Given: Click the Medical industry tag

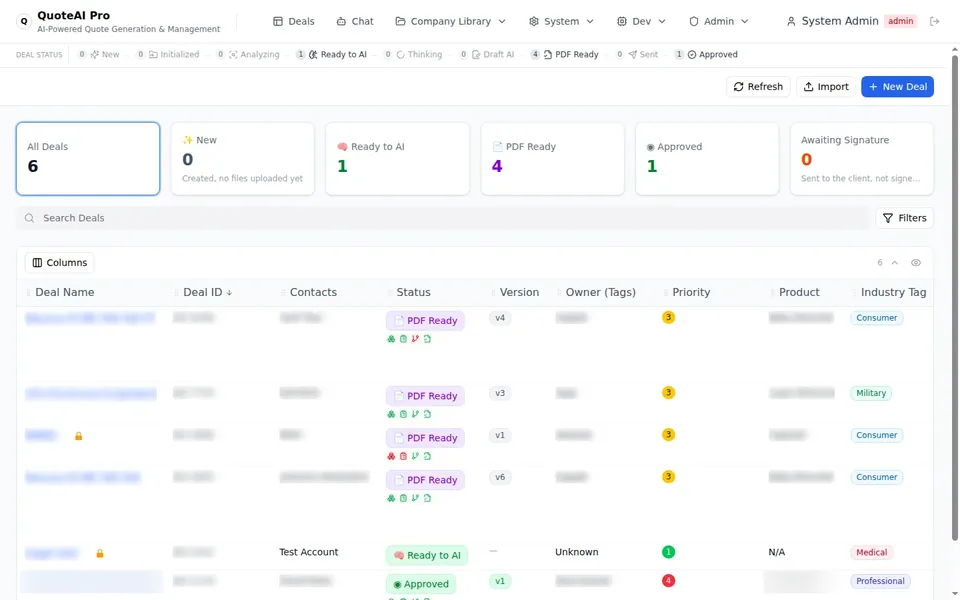Looking at the screenshot, I should (x=871, y=552).
